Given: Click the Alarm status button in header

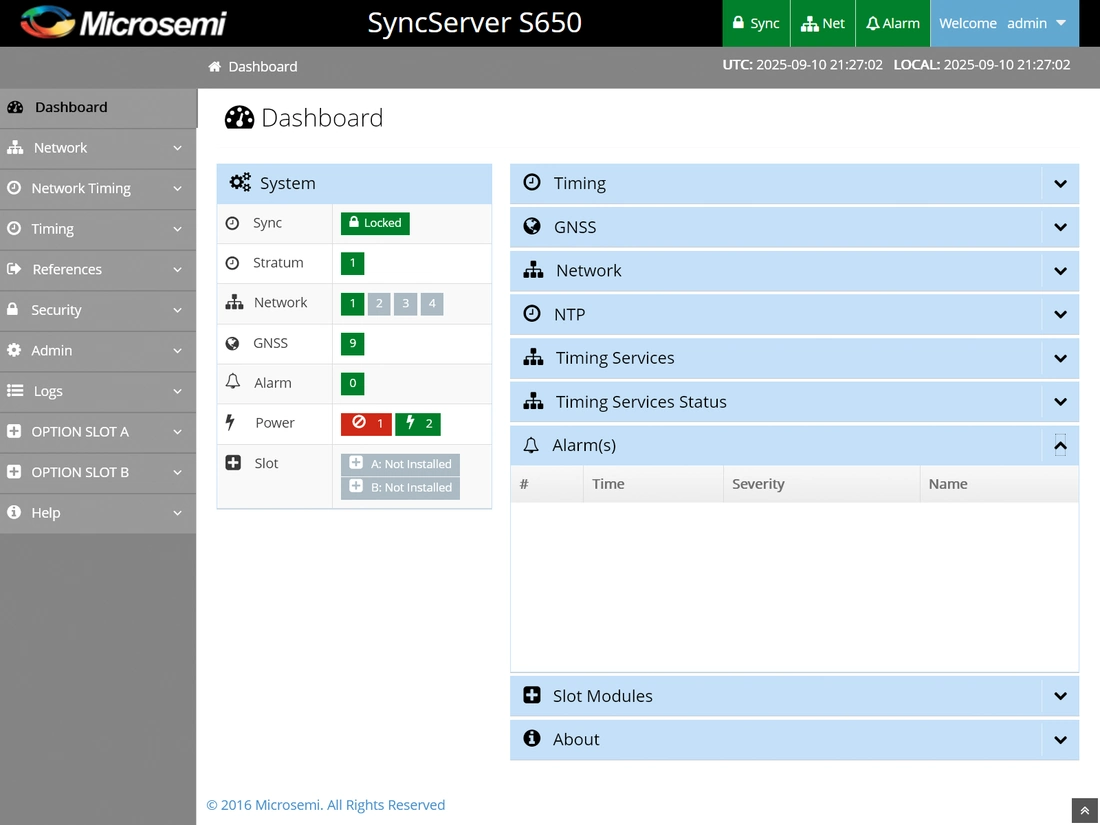Looking at the screenshot, I should 892,23.
